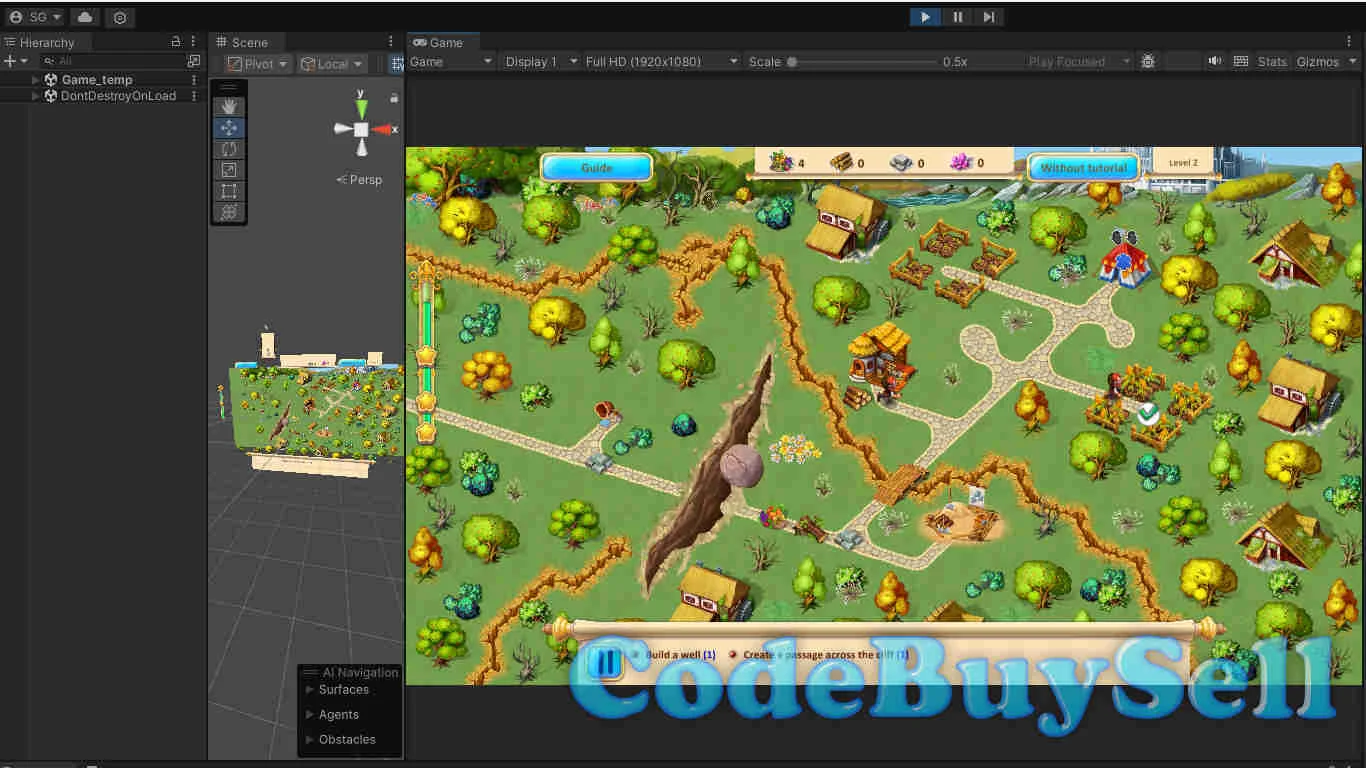Image resolution: width=1366 pixels, height=768 pixels.
Task: Select the Scale tool
Action: tap(229, 169)
